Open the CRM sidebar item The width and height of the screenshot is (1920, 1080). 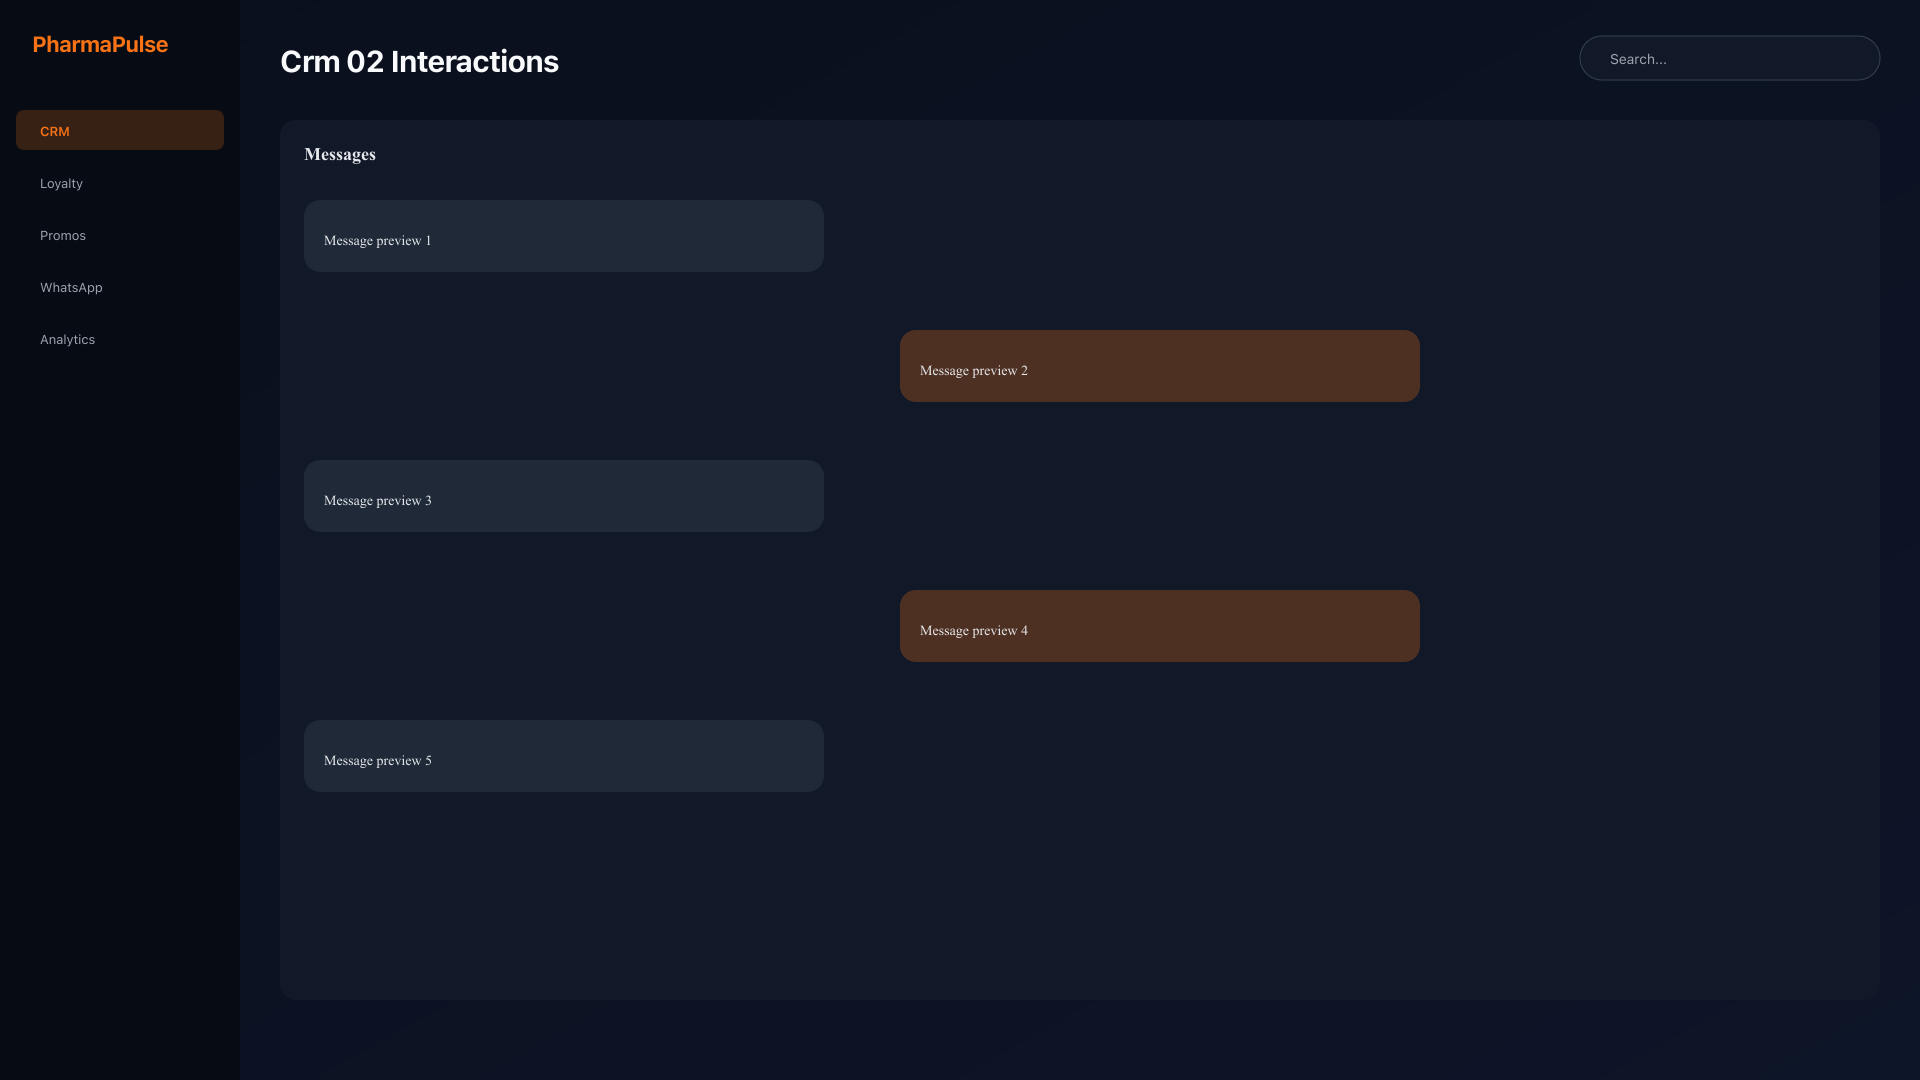pos(120,130)
